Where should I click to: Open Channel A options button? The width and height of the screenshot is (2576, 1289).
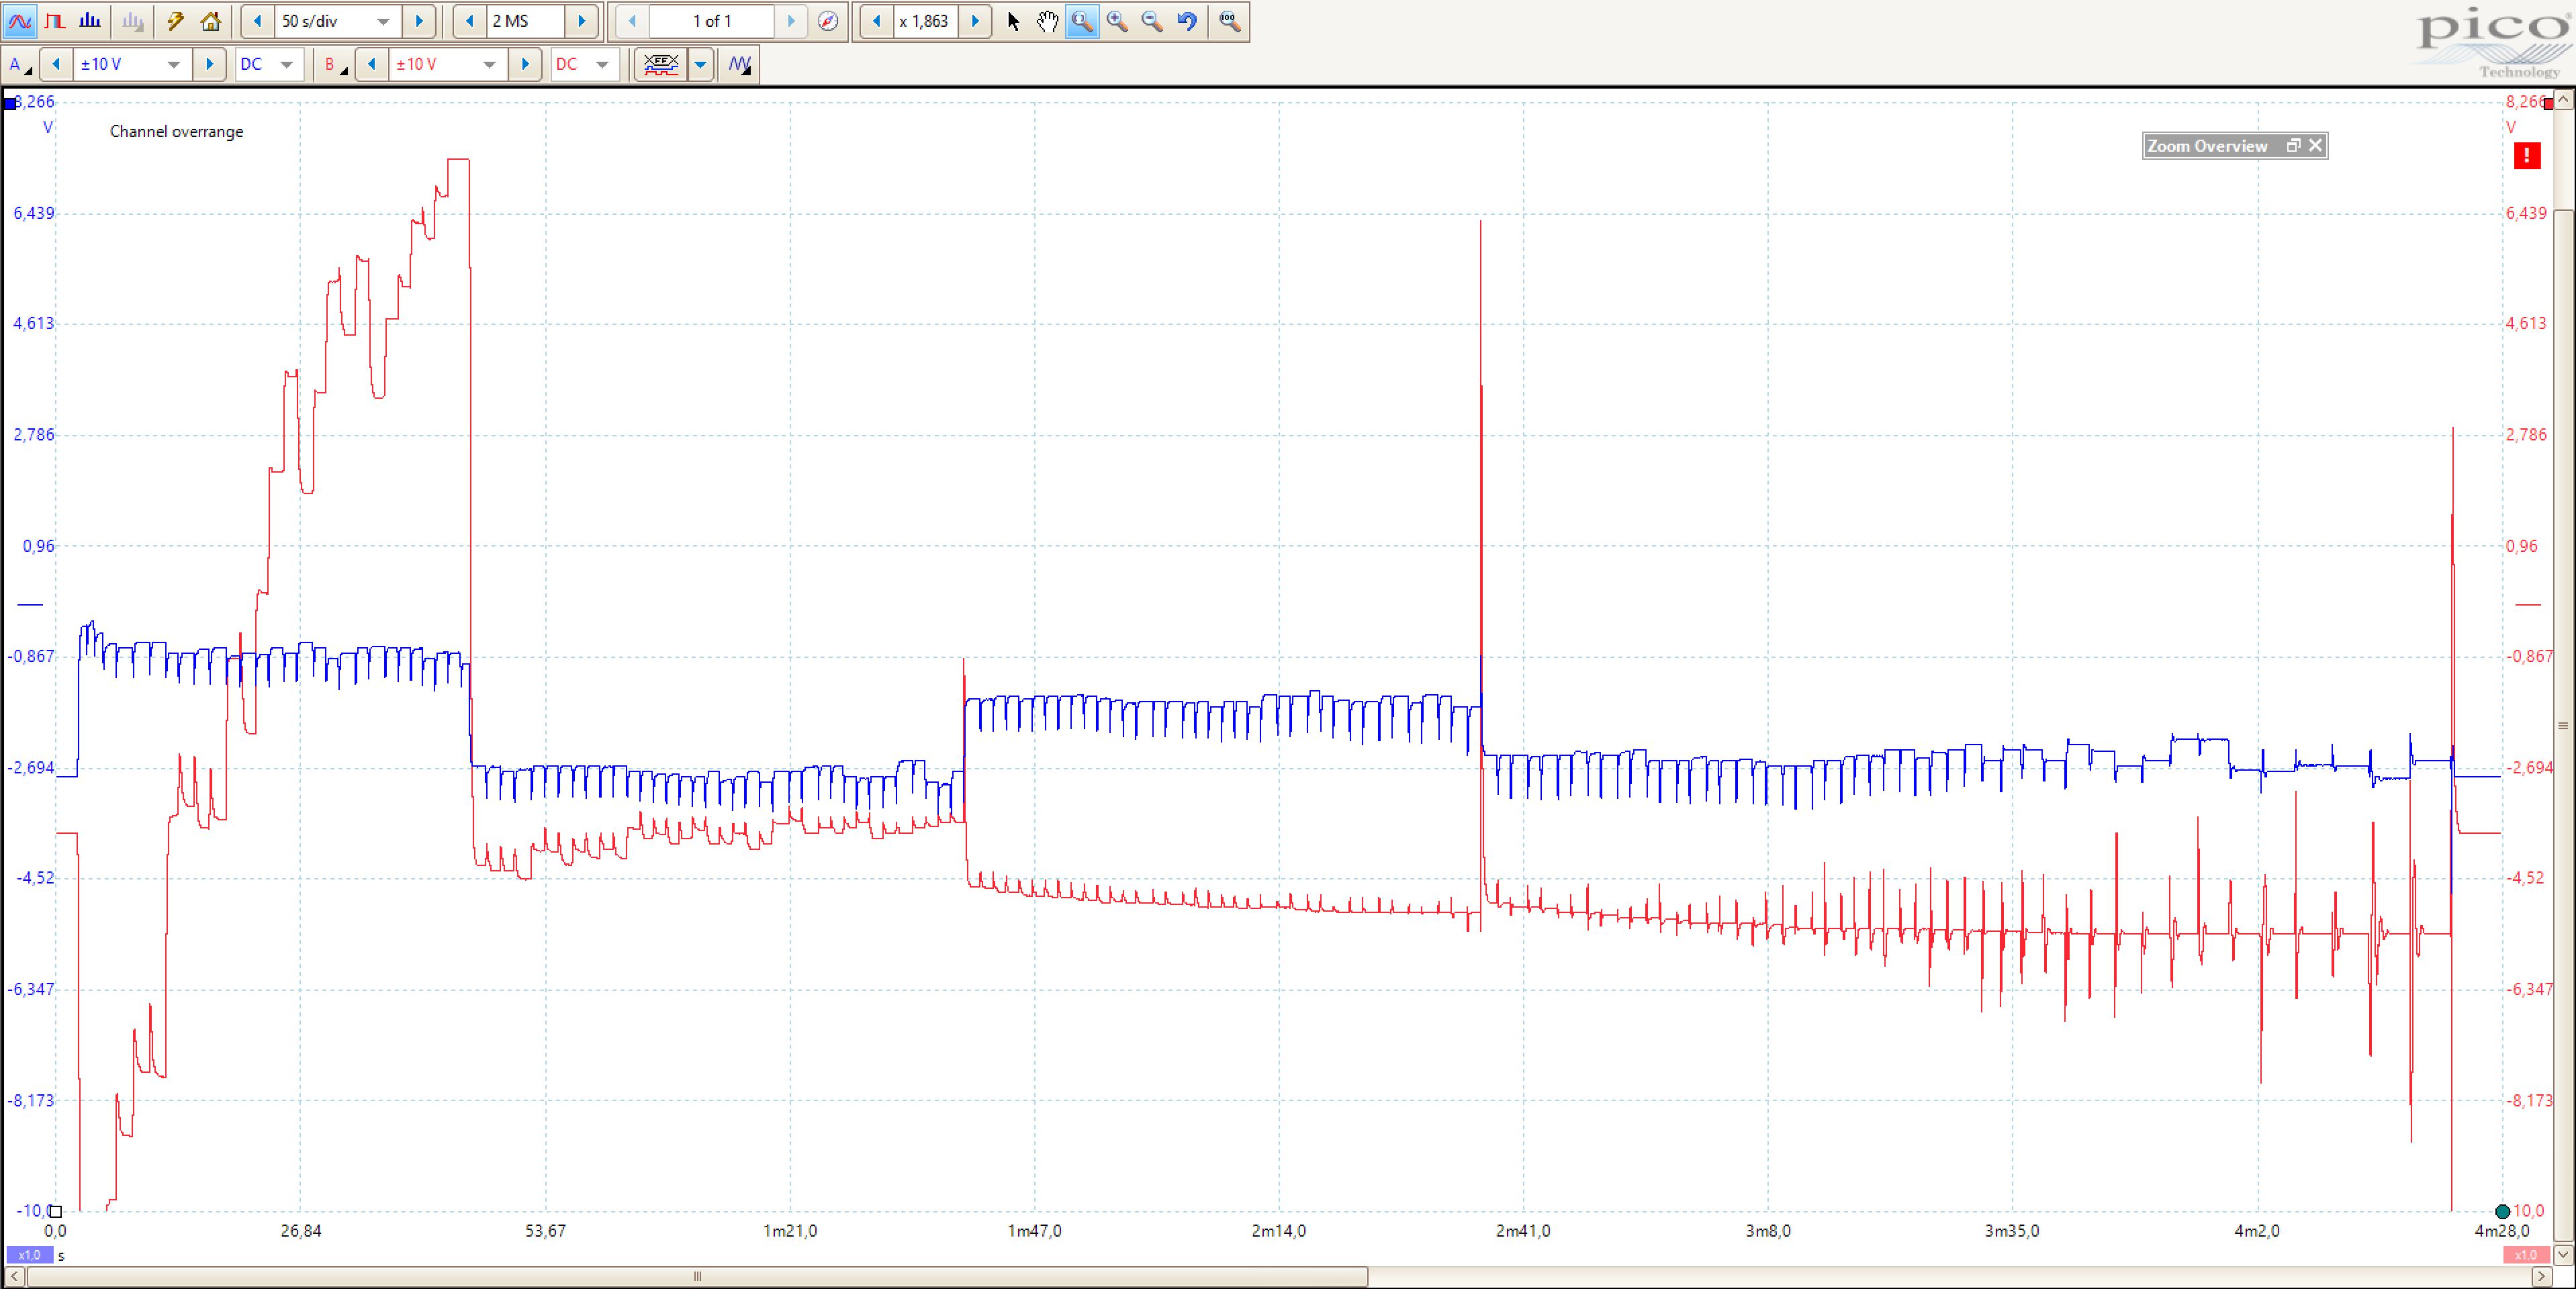point(19,64)
